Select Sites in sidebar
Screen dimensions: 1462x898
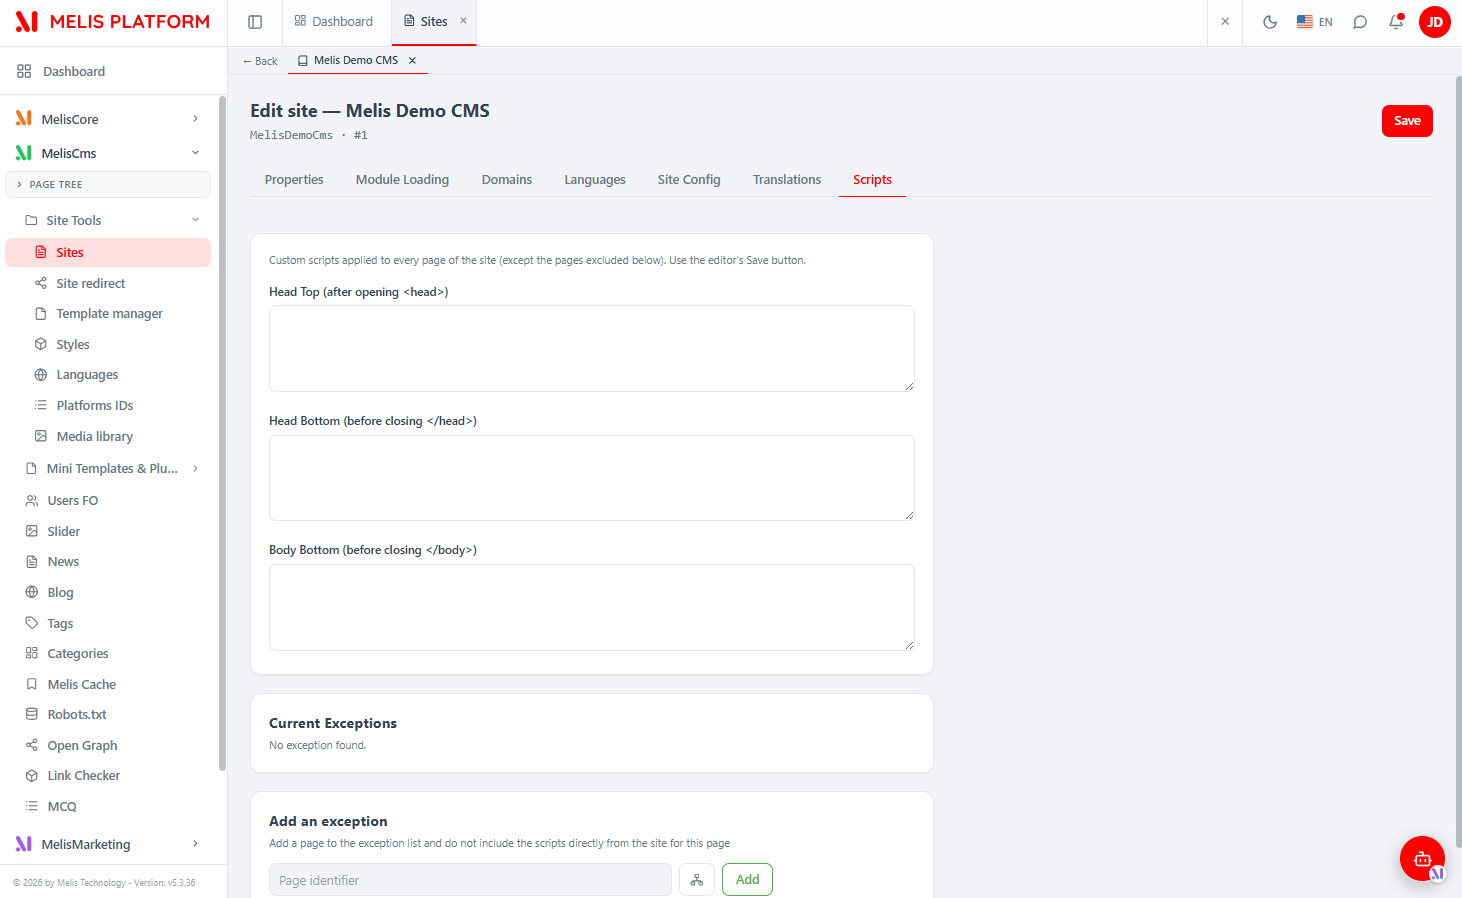108,253
